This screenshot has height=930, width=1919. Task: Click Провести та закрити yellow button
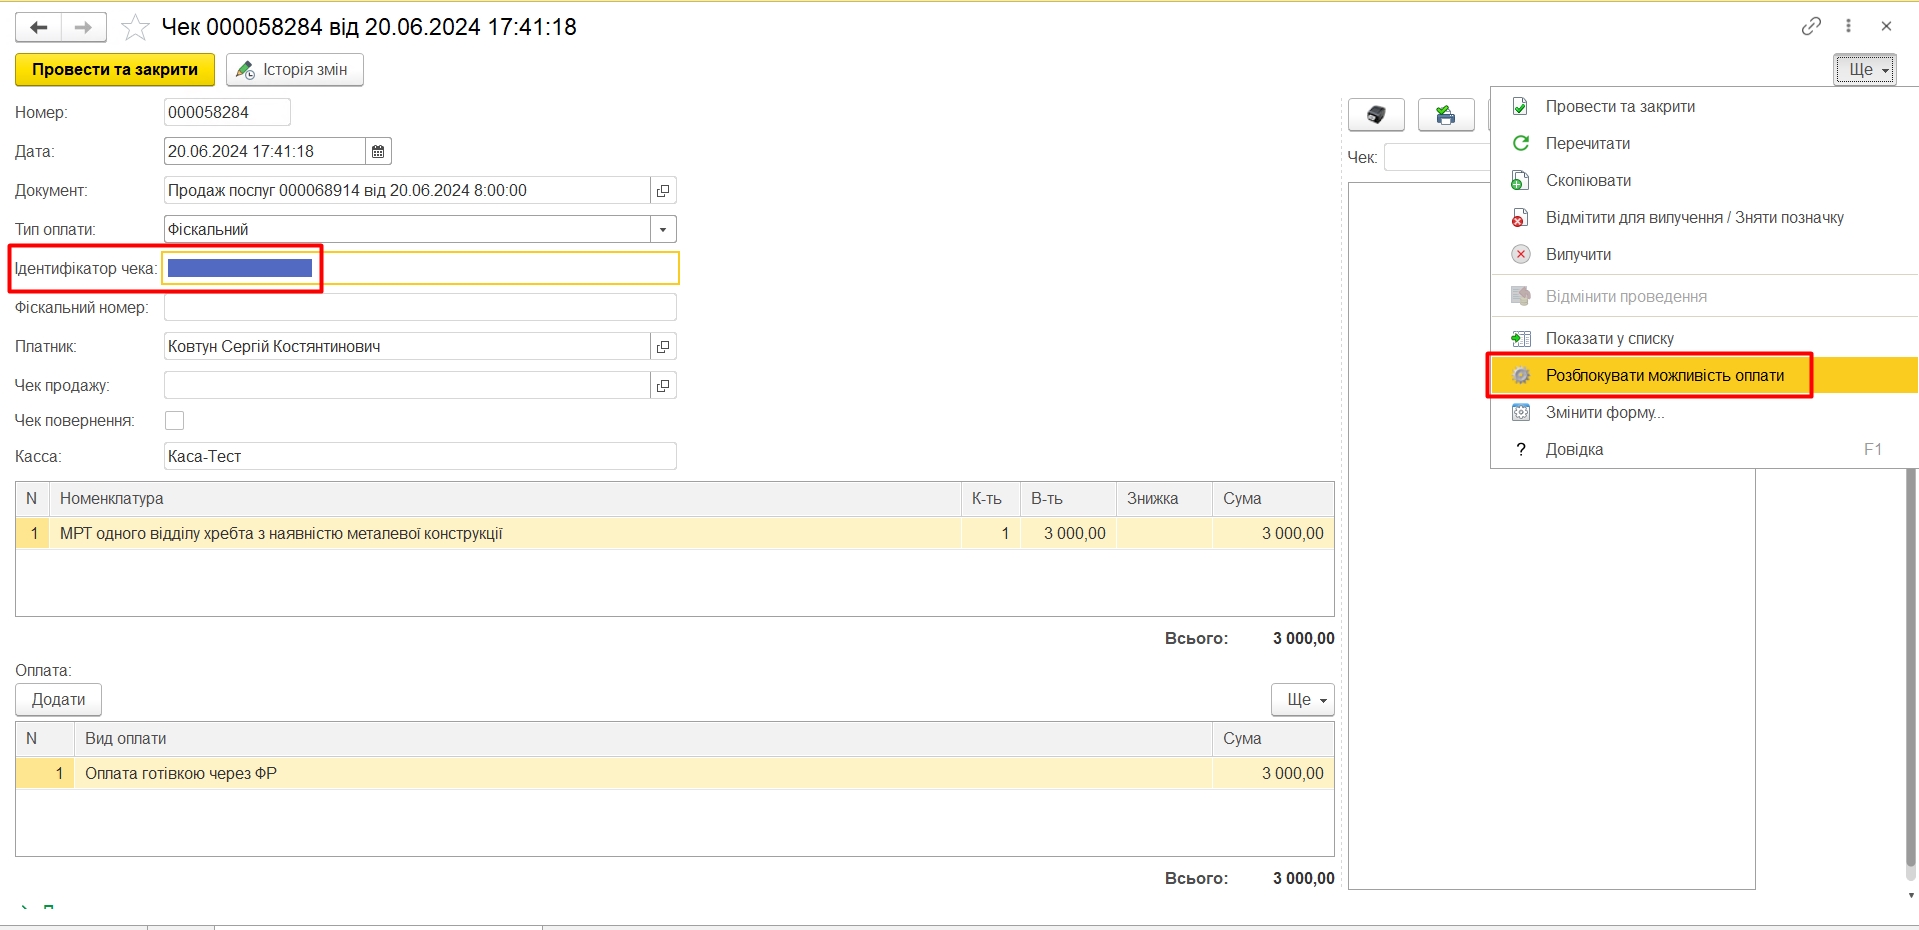(115, 70)
